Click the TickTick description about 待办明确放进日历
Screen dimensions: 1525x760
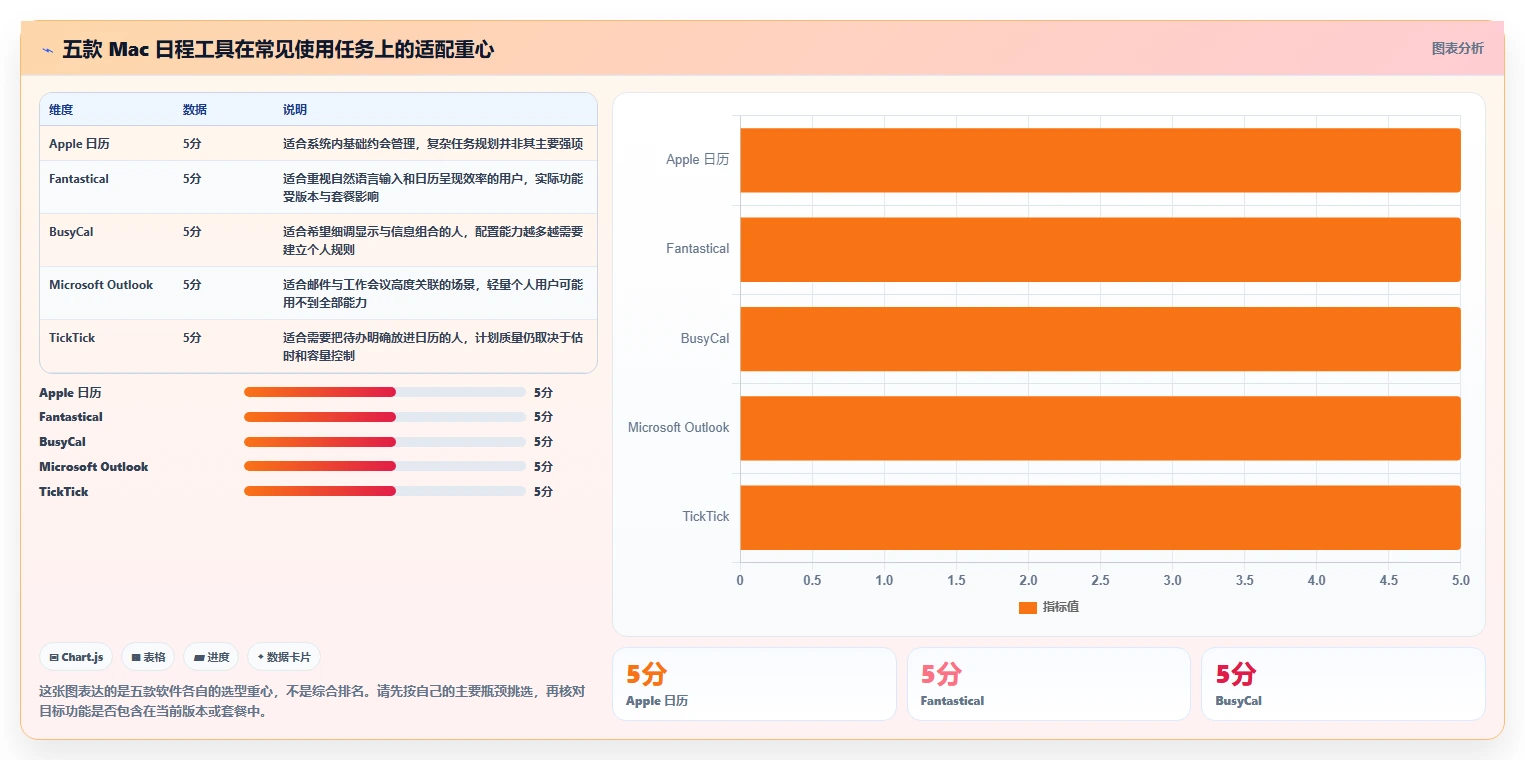[x=433, y=347]
